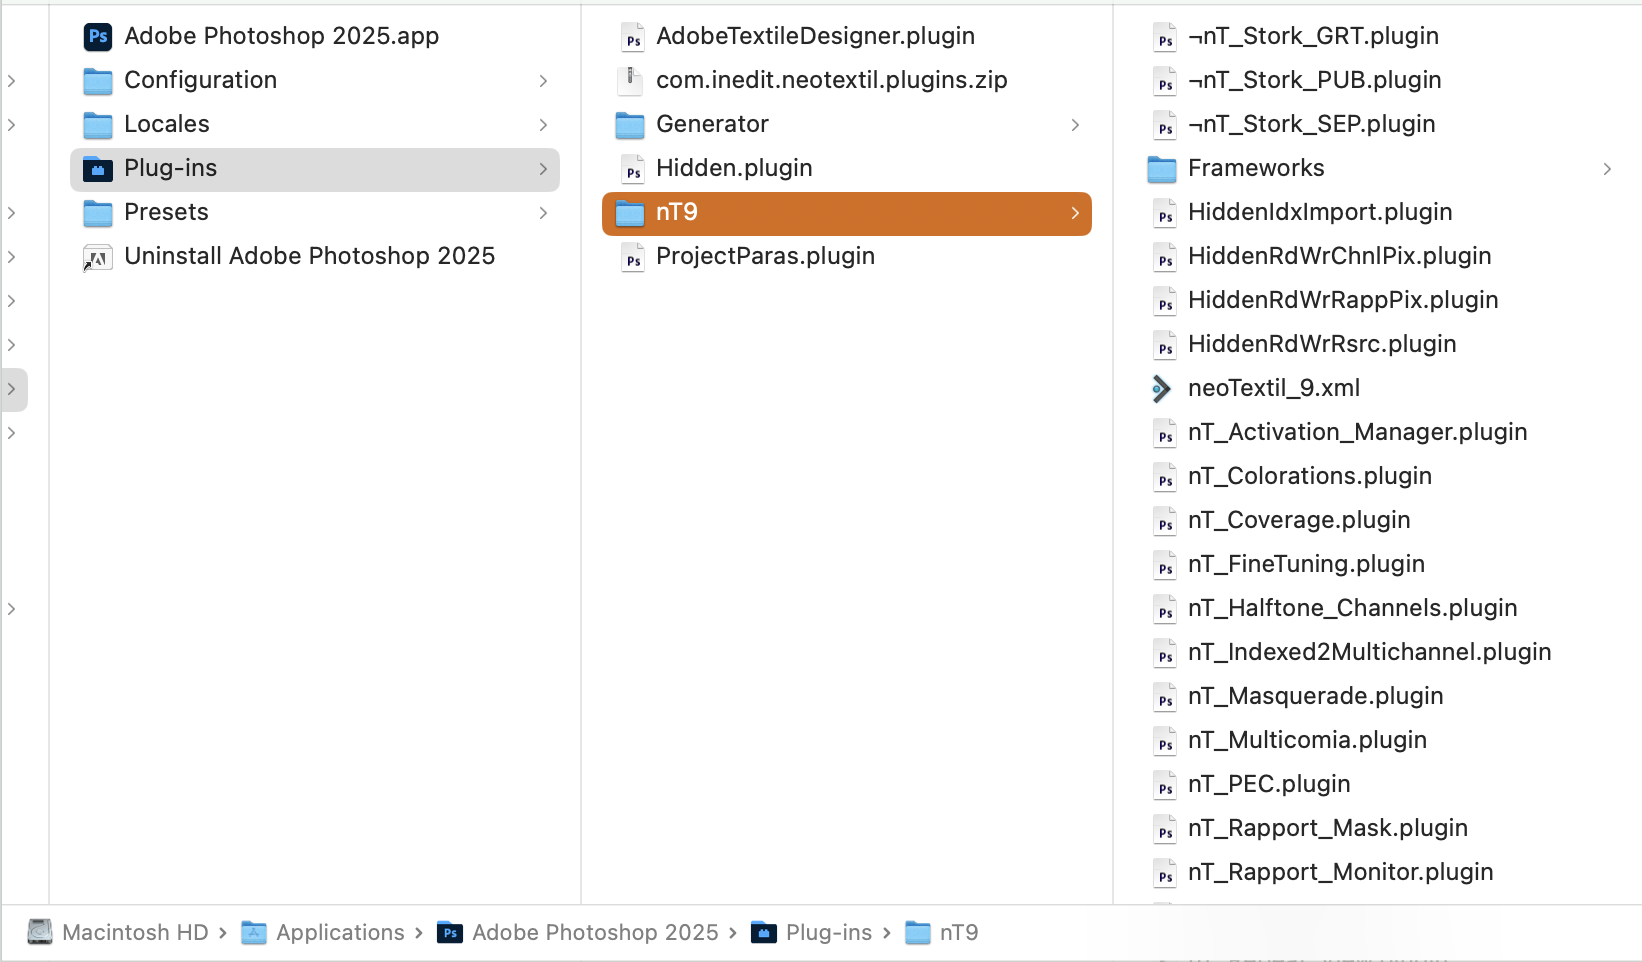Select the HiddenRdWrRsrc.plugin file name
The width and height of the screenshot is (1642, 962).
(1322, 344)
